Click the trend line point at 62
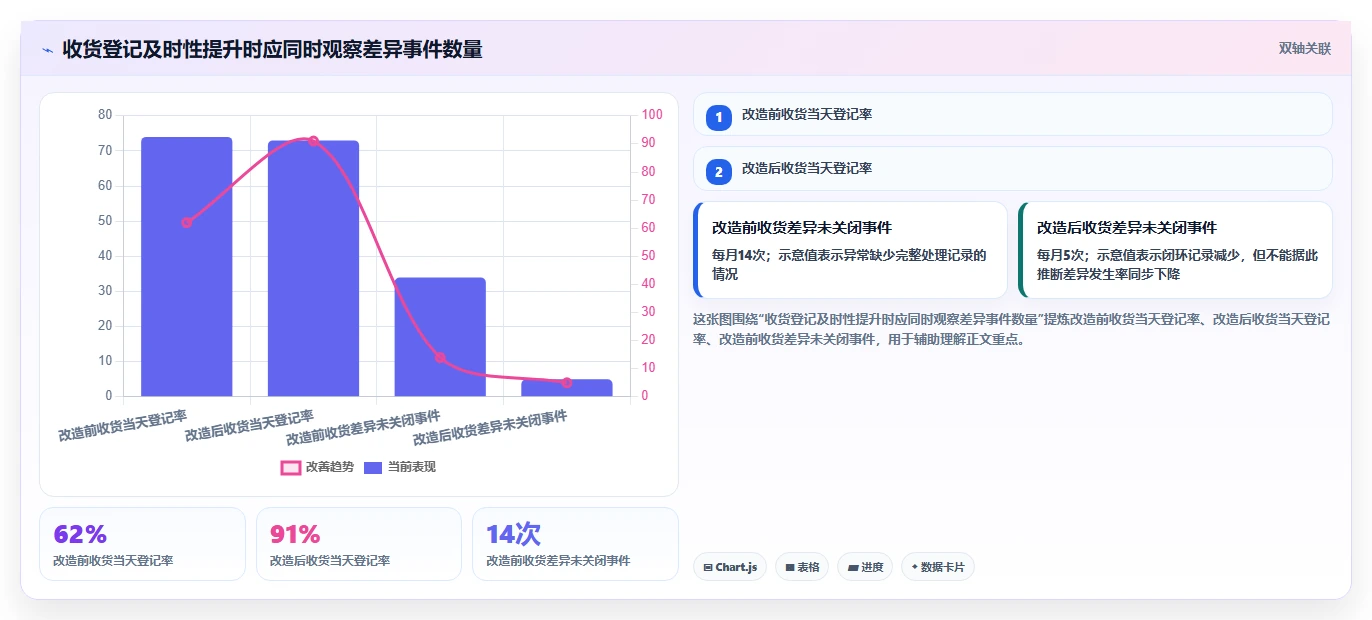 186,222
